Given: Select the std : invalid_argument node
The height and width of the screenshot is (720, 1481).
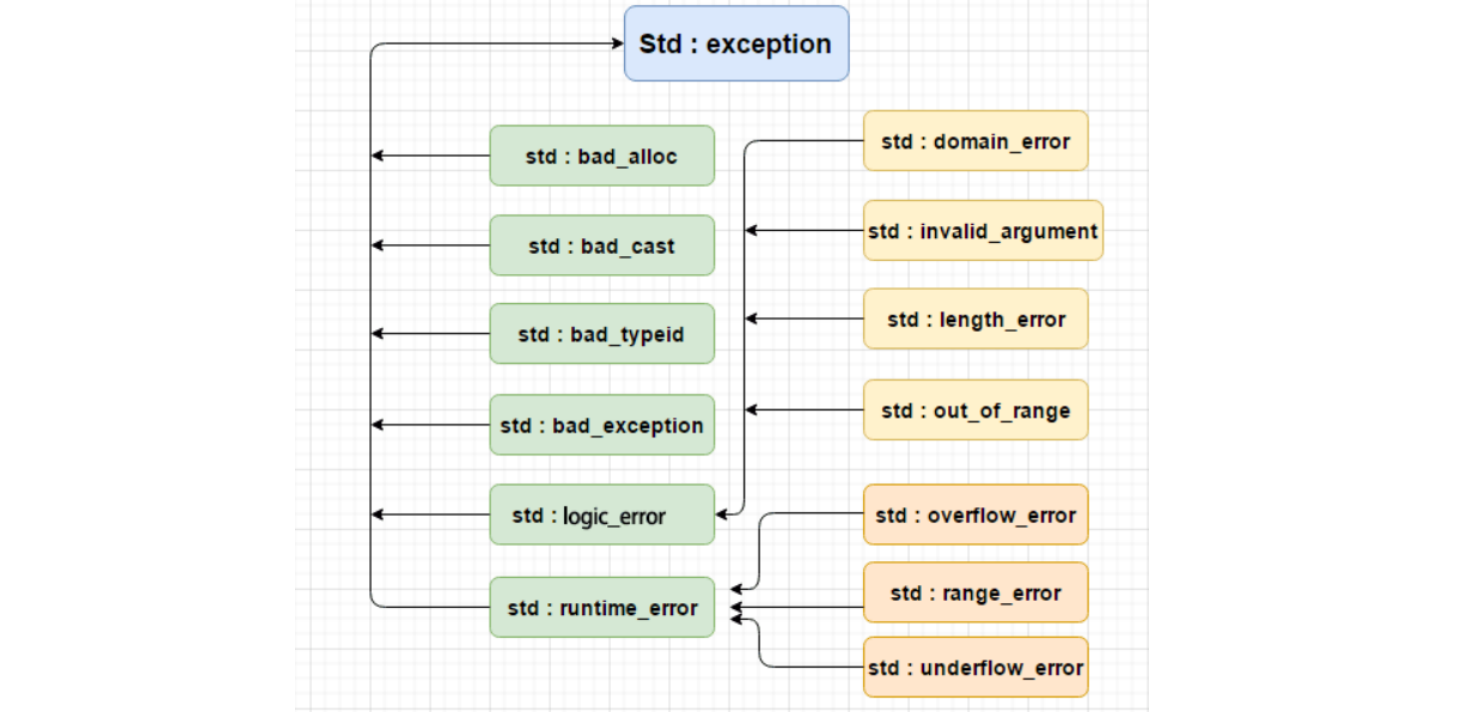Looking at the screenshot, I should click(983, 231).
